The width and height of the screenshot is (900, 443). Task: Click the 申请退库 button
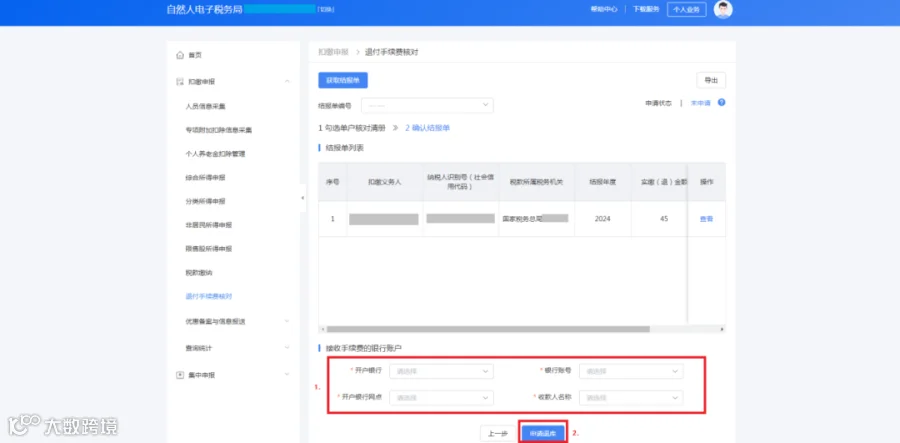[543, 434]
